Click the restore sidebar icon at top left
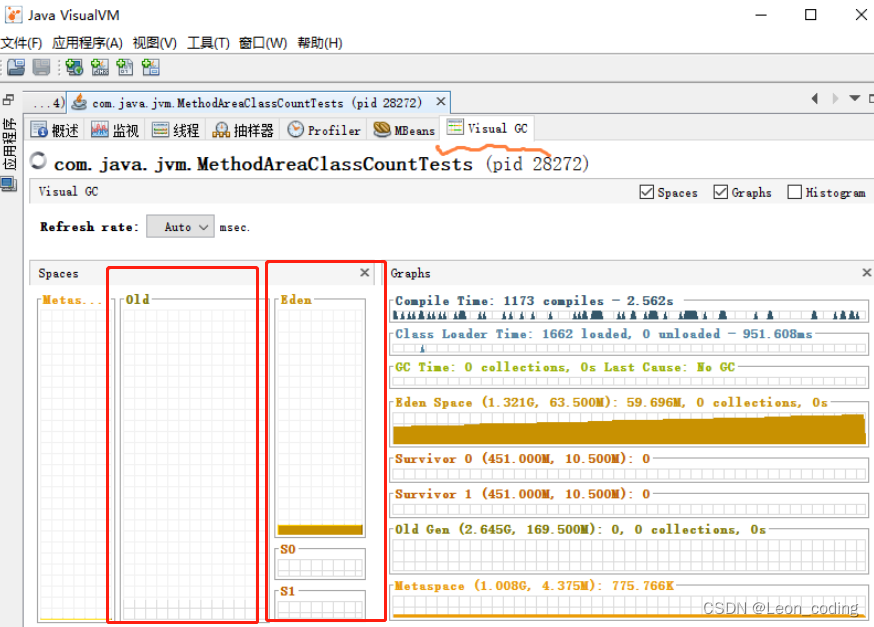The image size is (874, 627). pyautogui.click(x=8, y=100)
